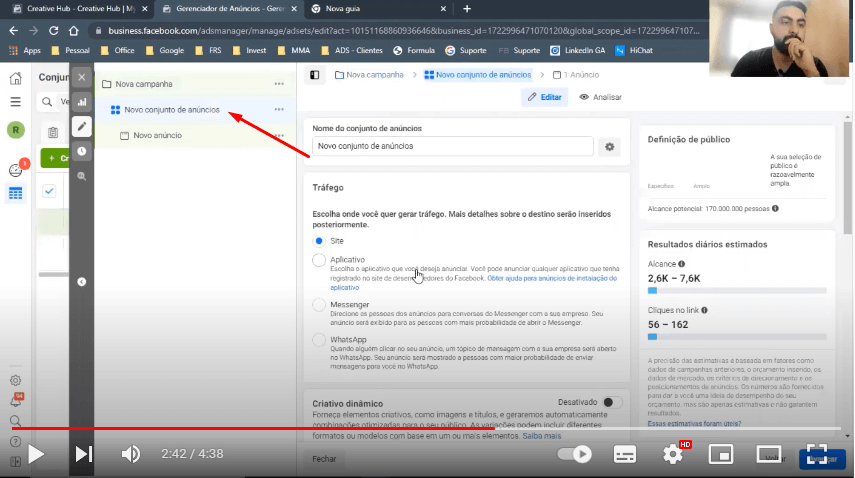Select WhatsApp traffic destination
The image size is (855, 478).
point(319,340)
